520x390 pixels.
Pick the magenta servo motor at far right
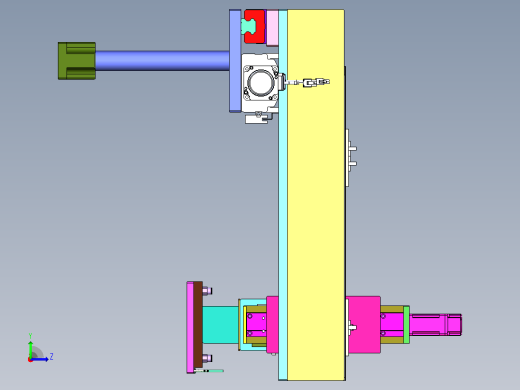[436, 325]
